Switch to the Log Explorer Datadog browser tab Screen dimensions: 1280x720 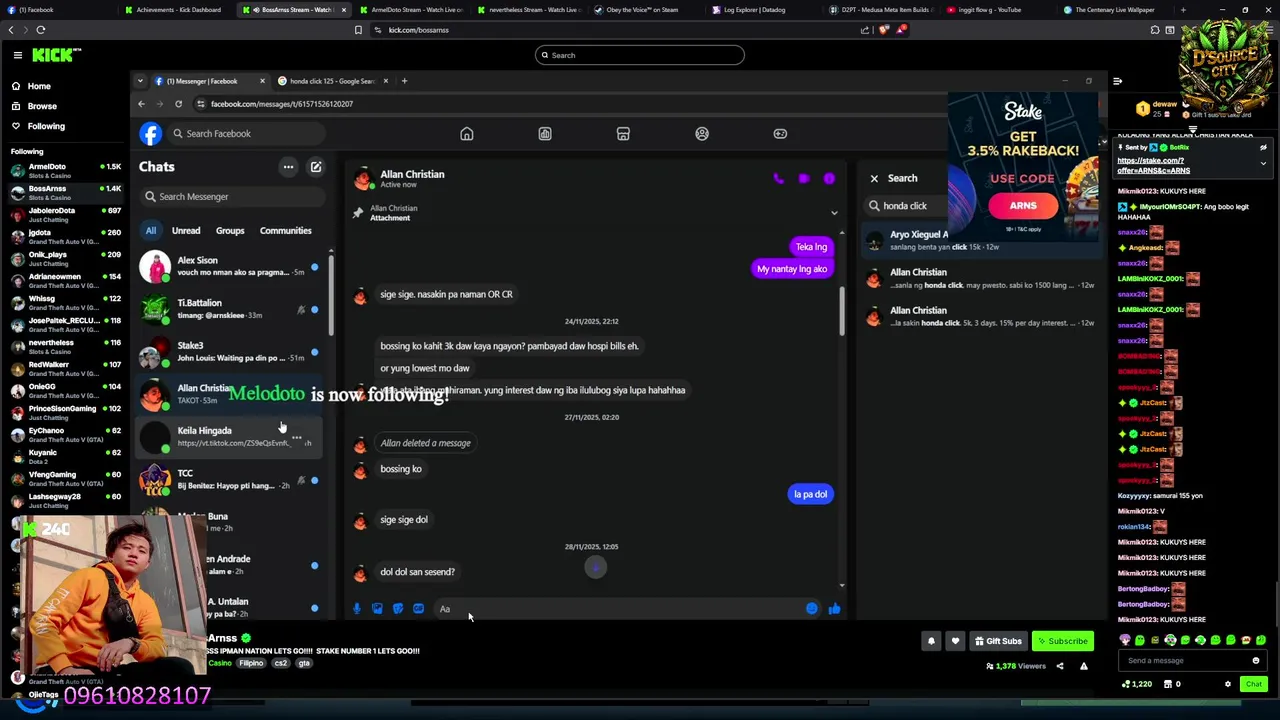755,10
